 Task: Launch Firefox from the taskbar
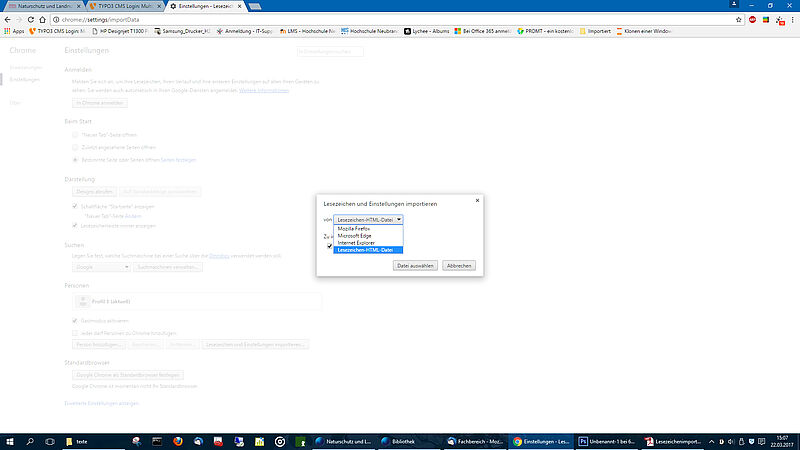pyautogui.click(x=178, y=441)
